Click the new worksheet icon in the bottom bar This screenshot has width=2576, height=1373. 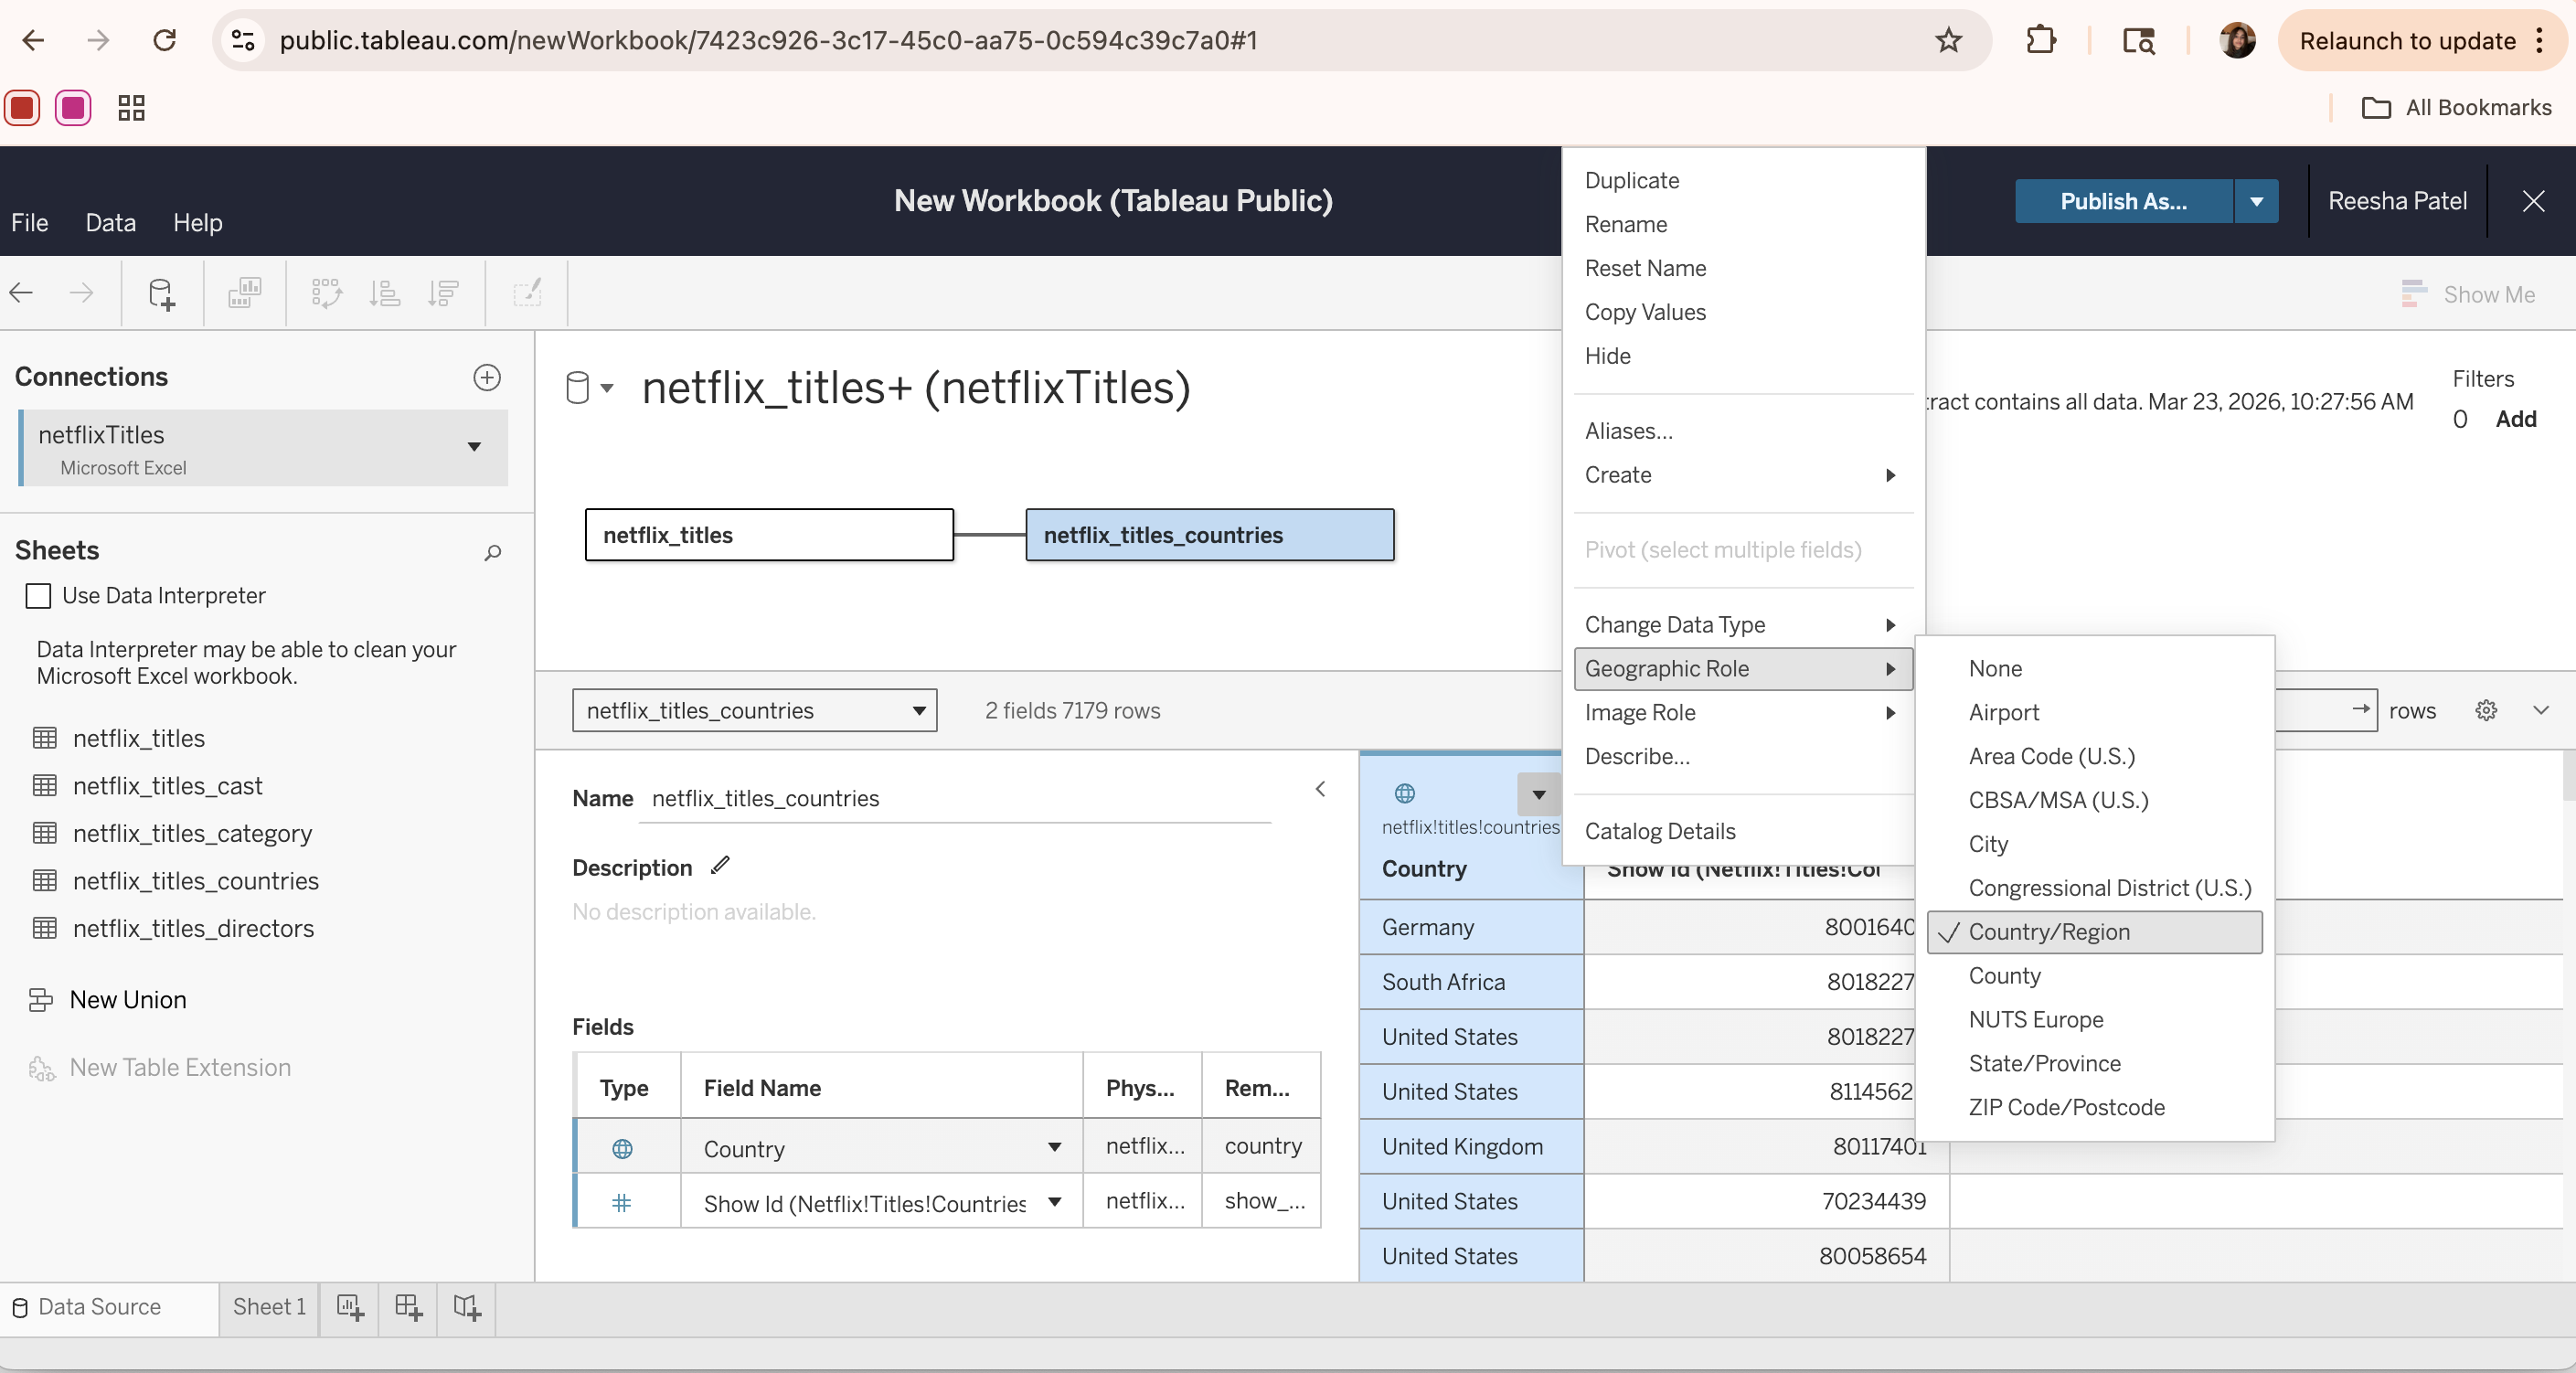pyautogui.click(x=350, y=1307)
